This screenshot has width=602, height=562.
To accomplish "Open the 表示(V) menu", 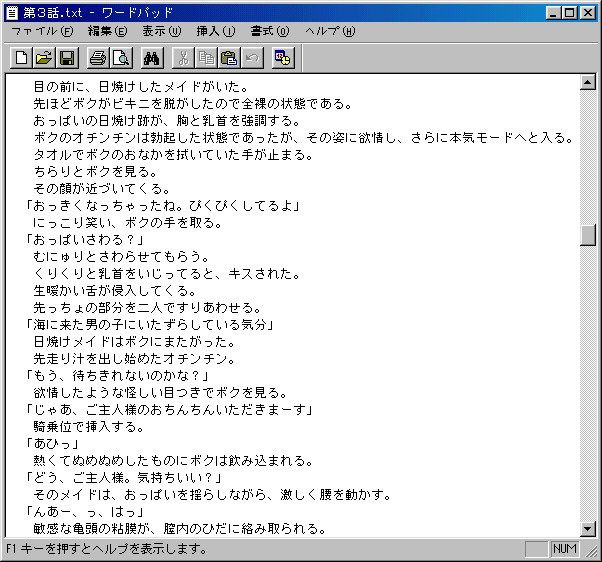I will [161, 31].
